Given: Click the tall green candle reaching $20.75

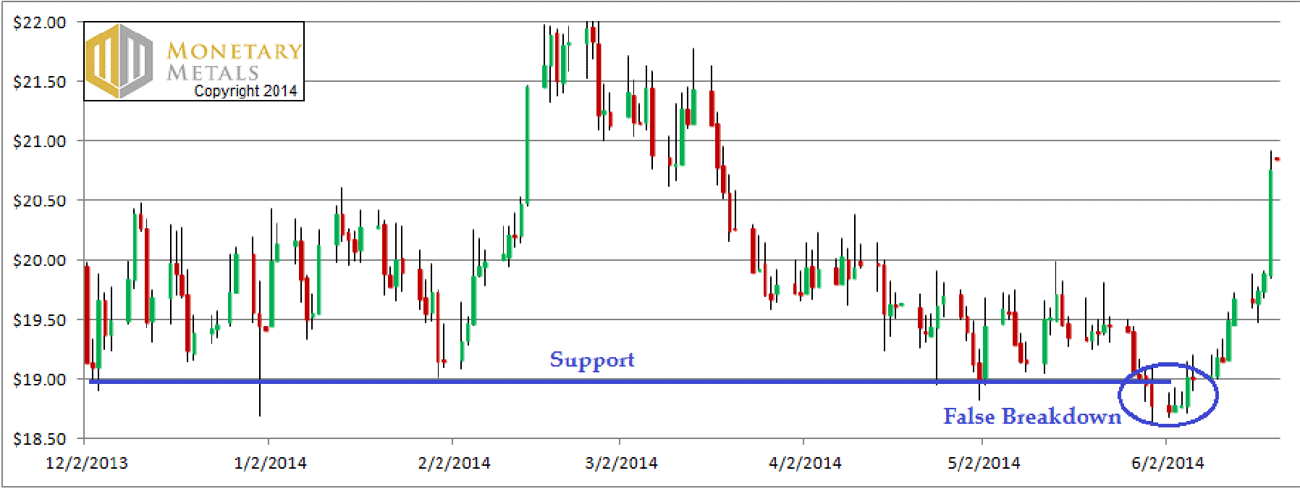Looking at the screenshot, I should 1270,222.
